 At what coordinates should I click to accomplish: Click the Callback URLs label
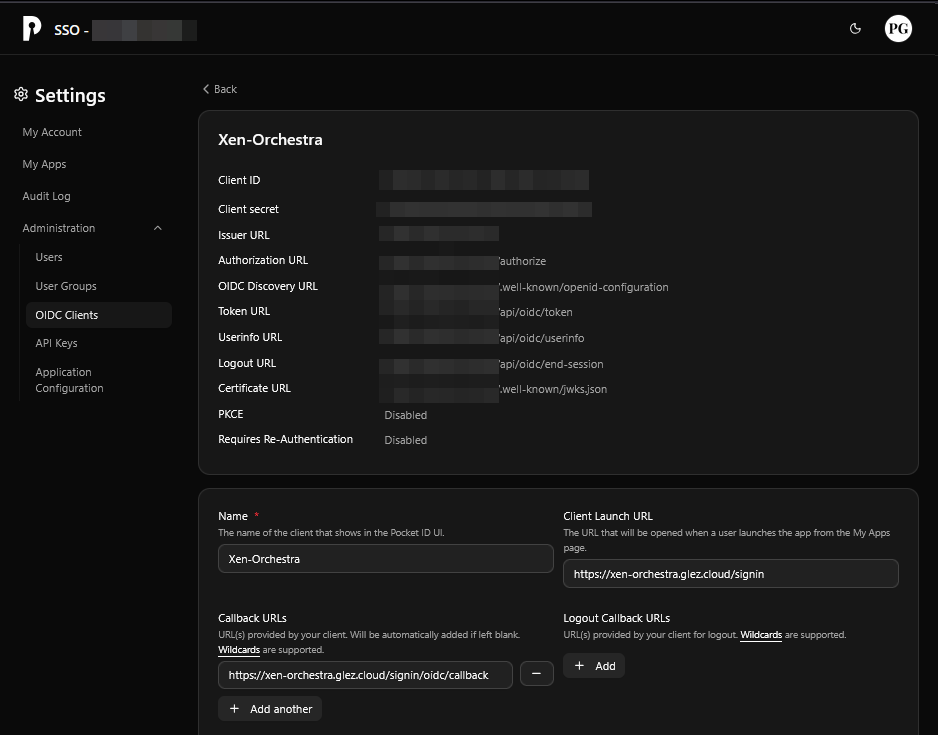tap(252, 618)
